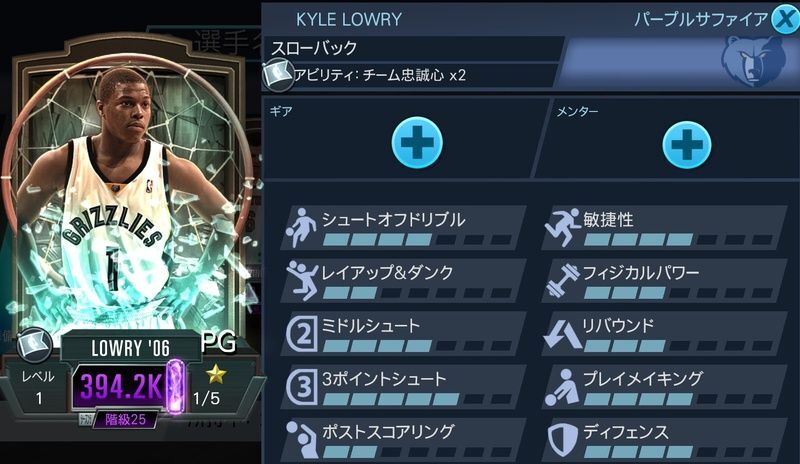The height and width of the screenshot is (464, 800).
Task: Select the 3ポイントシュート number 3 icon
Action: [x=303, y=387]
